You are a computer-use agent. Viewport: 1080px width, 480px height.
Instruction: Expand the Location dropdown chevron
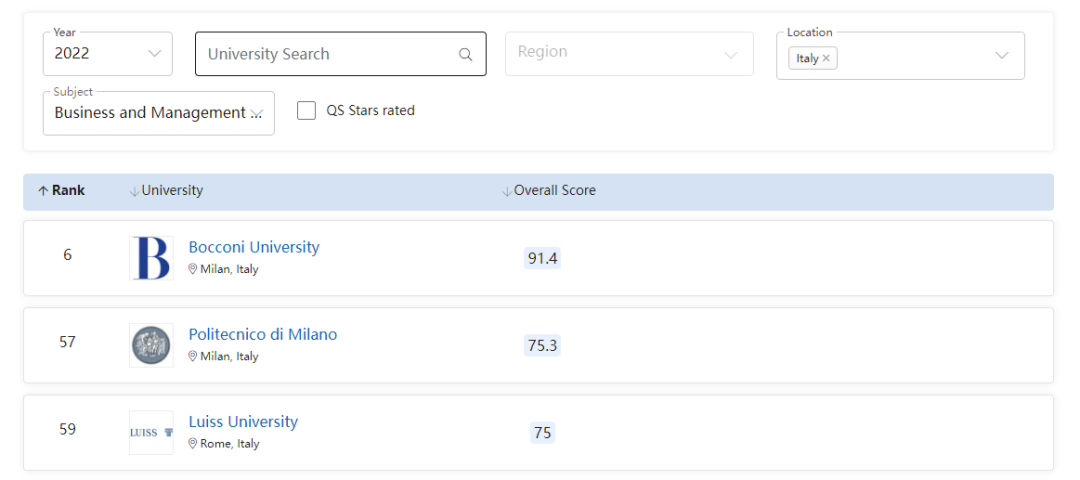click(1001, 56)
